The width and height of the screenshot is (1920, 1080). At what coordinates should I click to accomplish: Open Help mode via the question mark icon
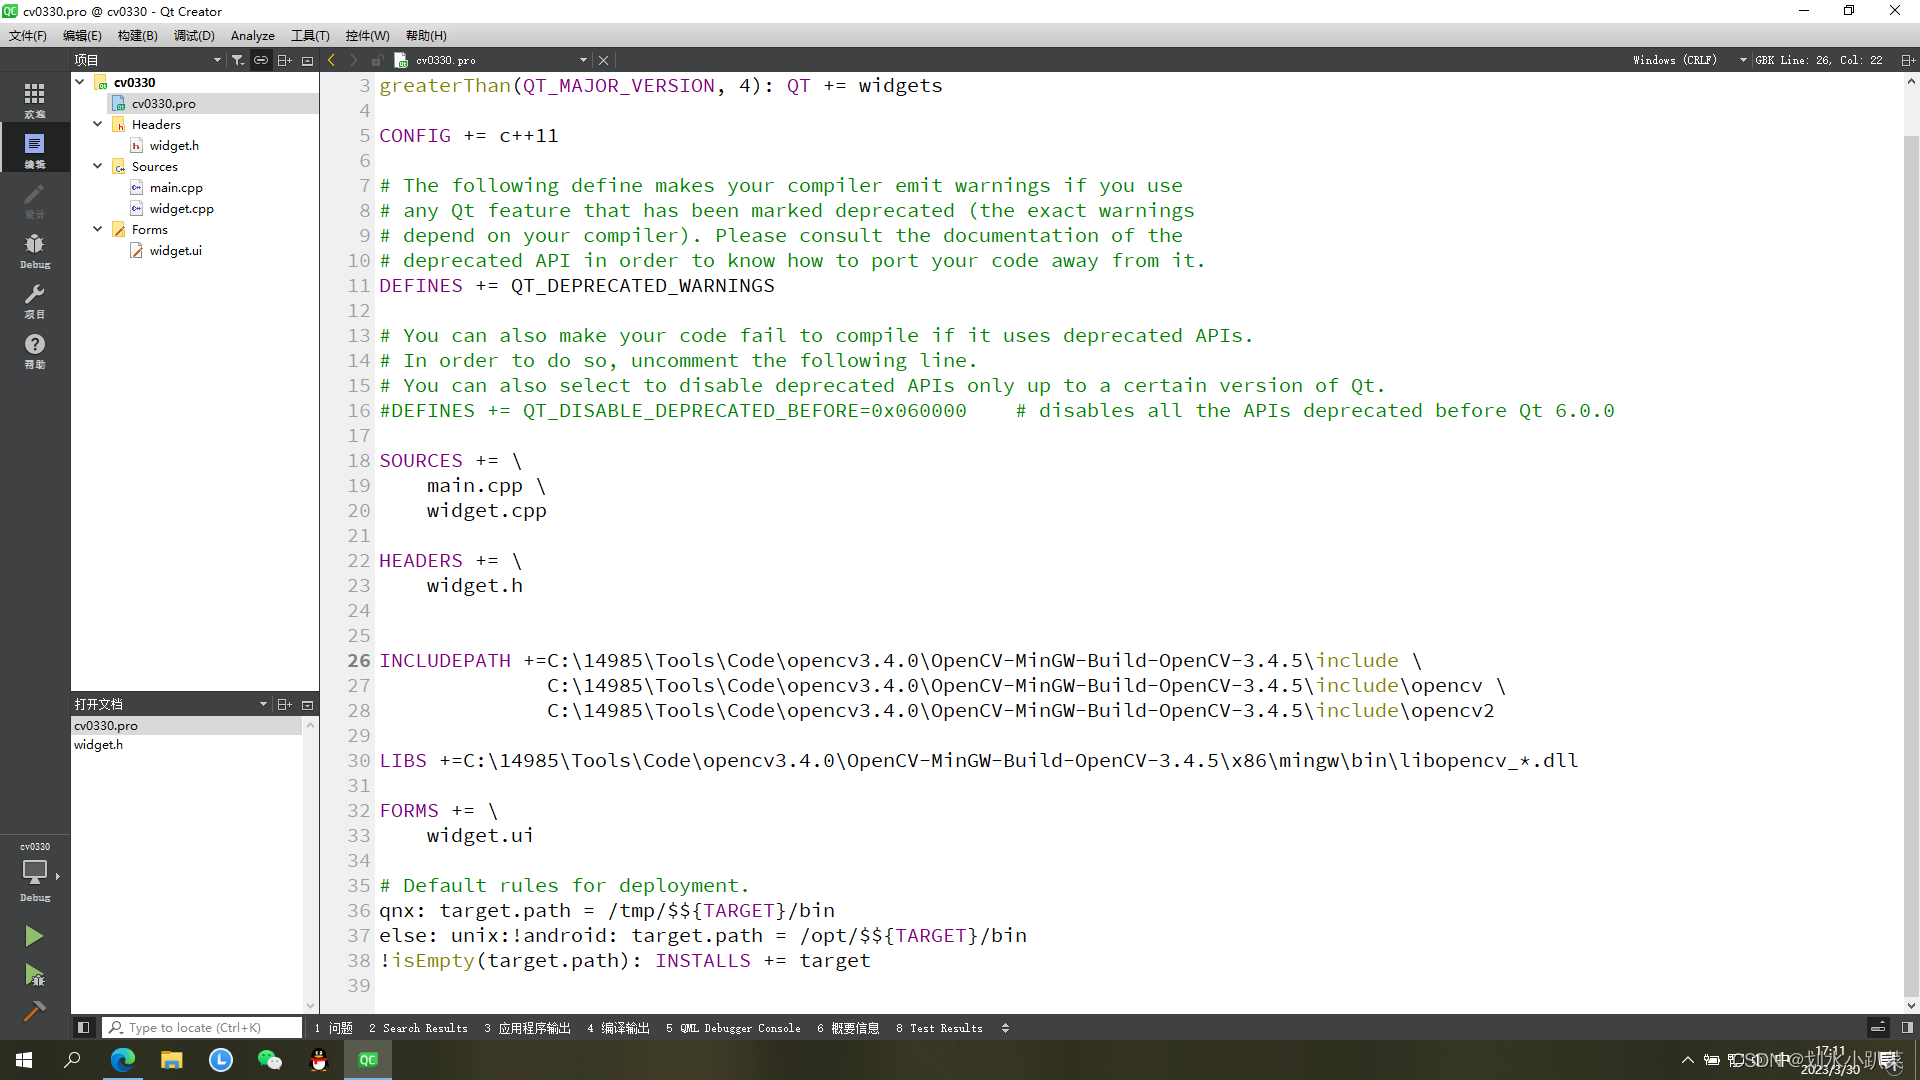tap(34, 350)
